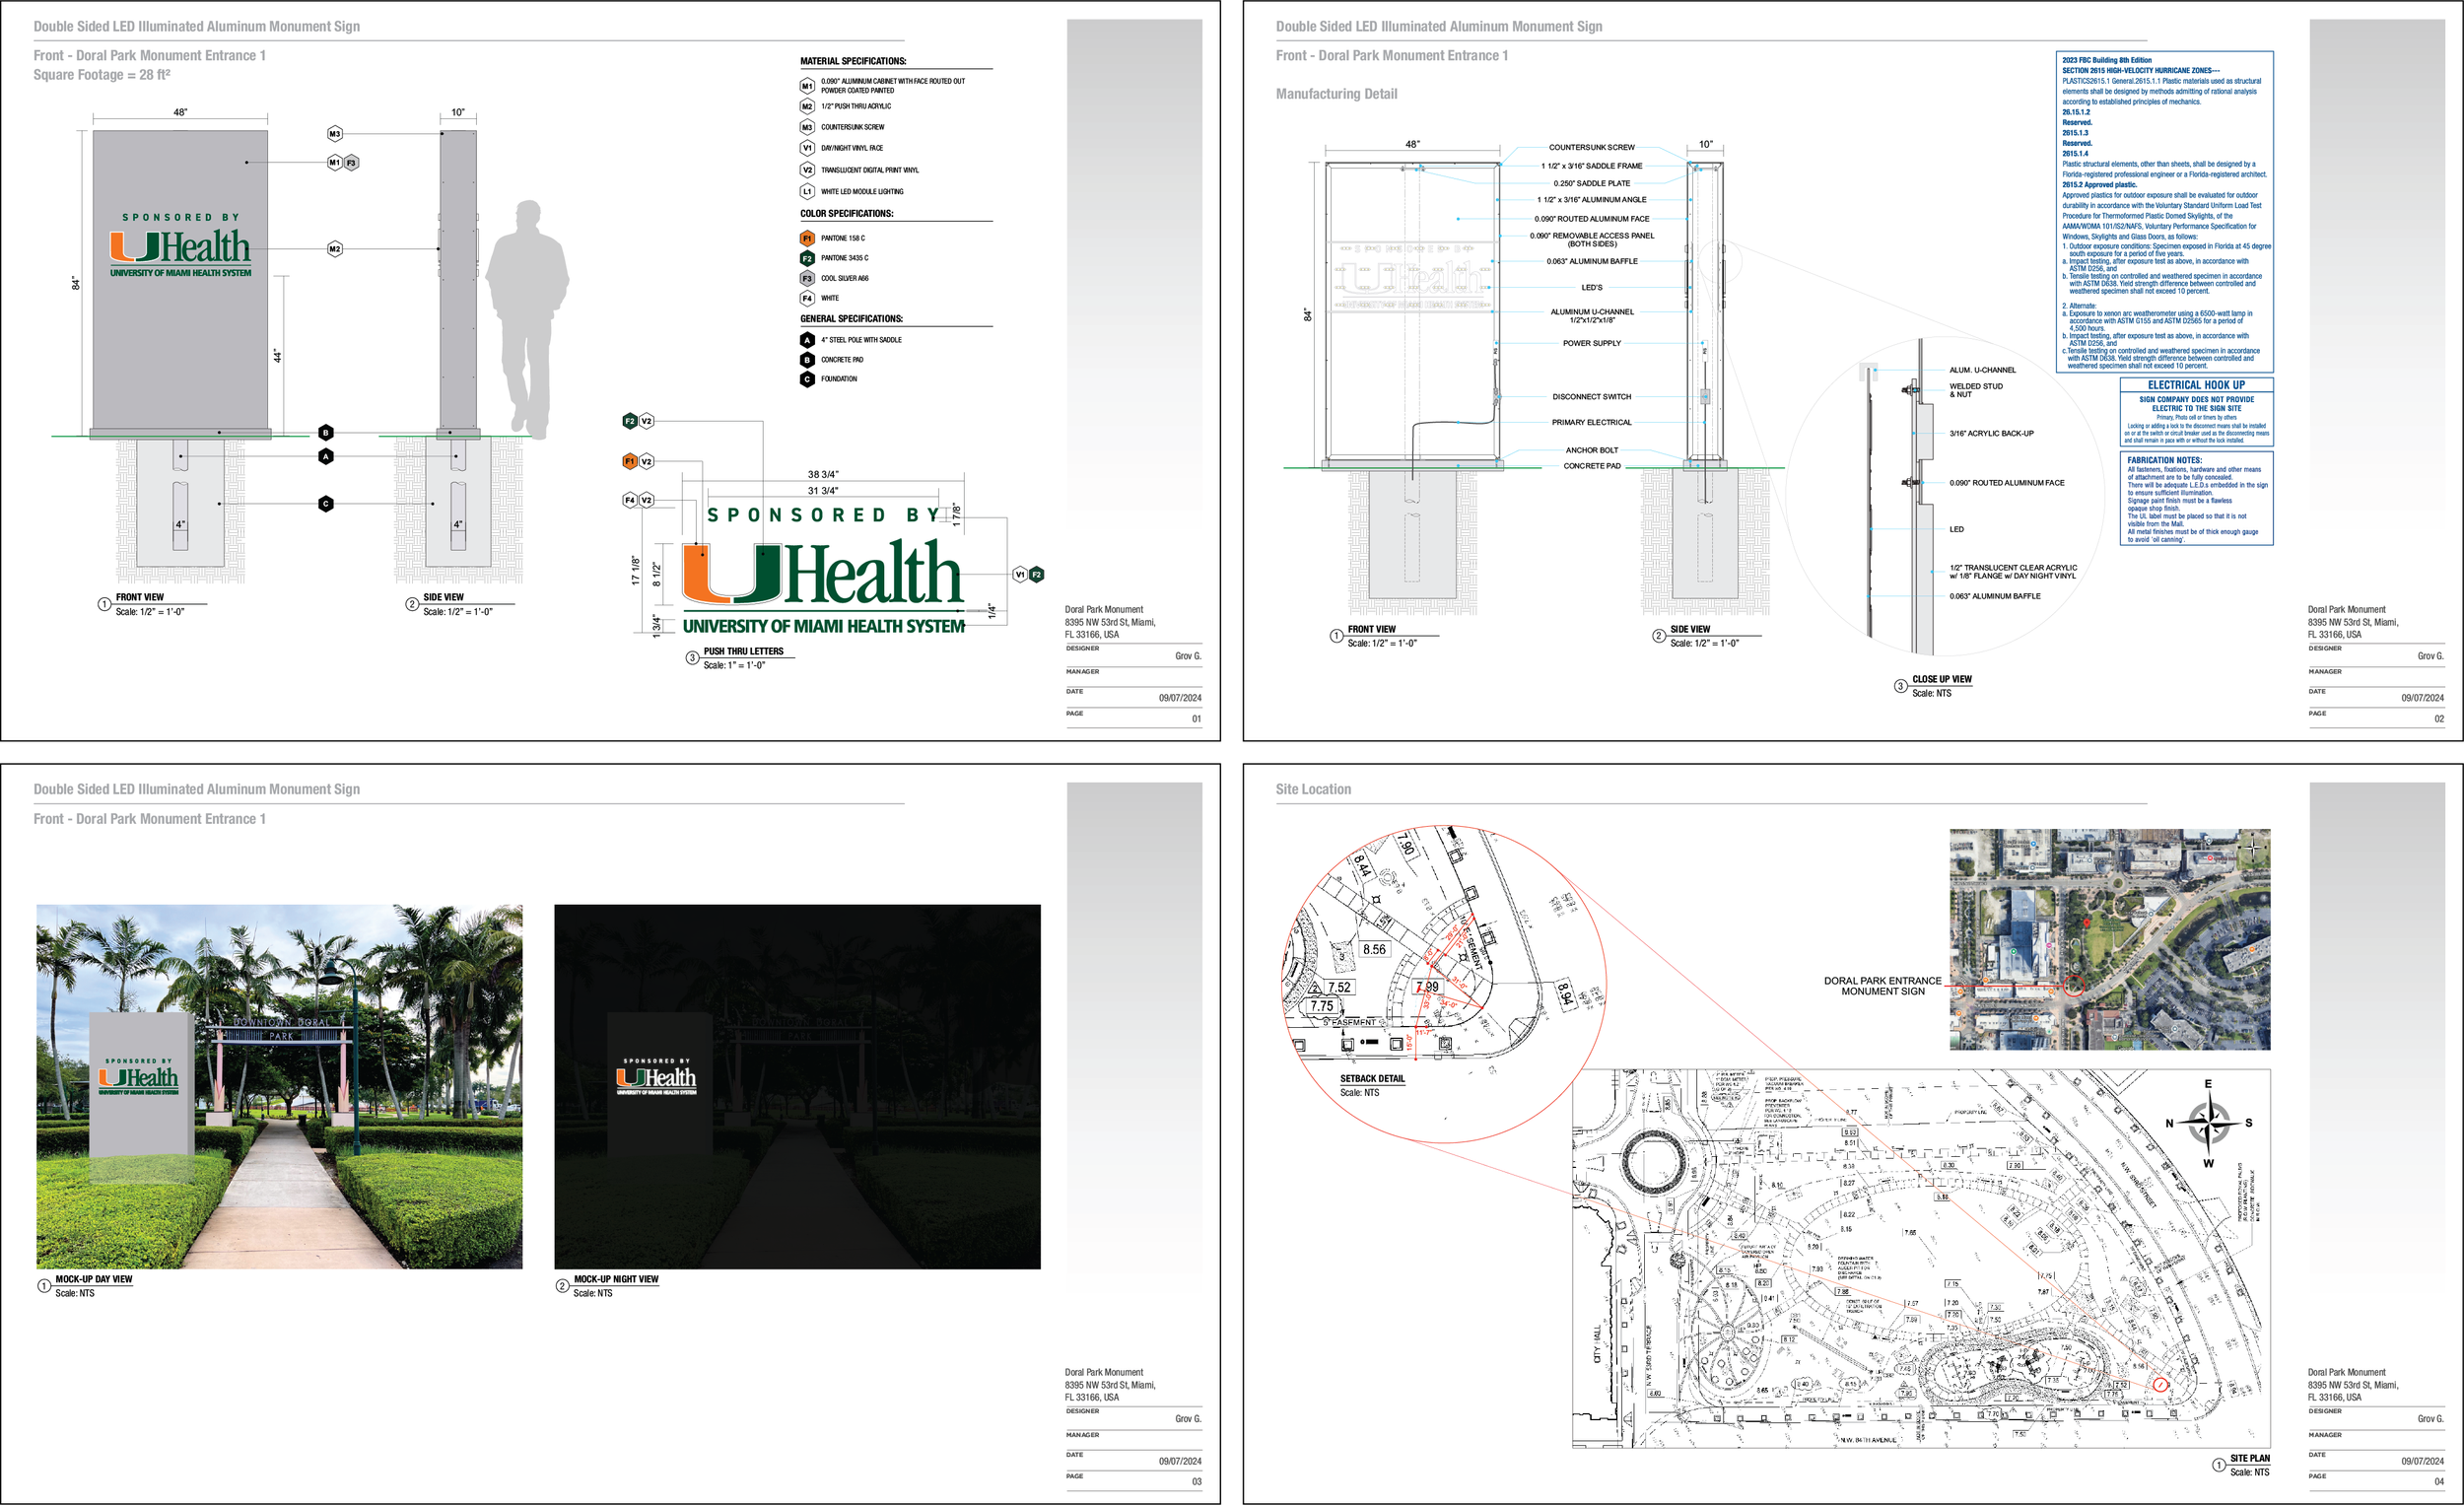Select the "Site Location" page title
The width and height of the screenshot is (2464, 1505).
1313,789
